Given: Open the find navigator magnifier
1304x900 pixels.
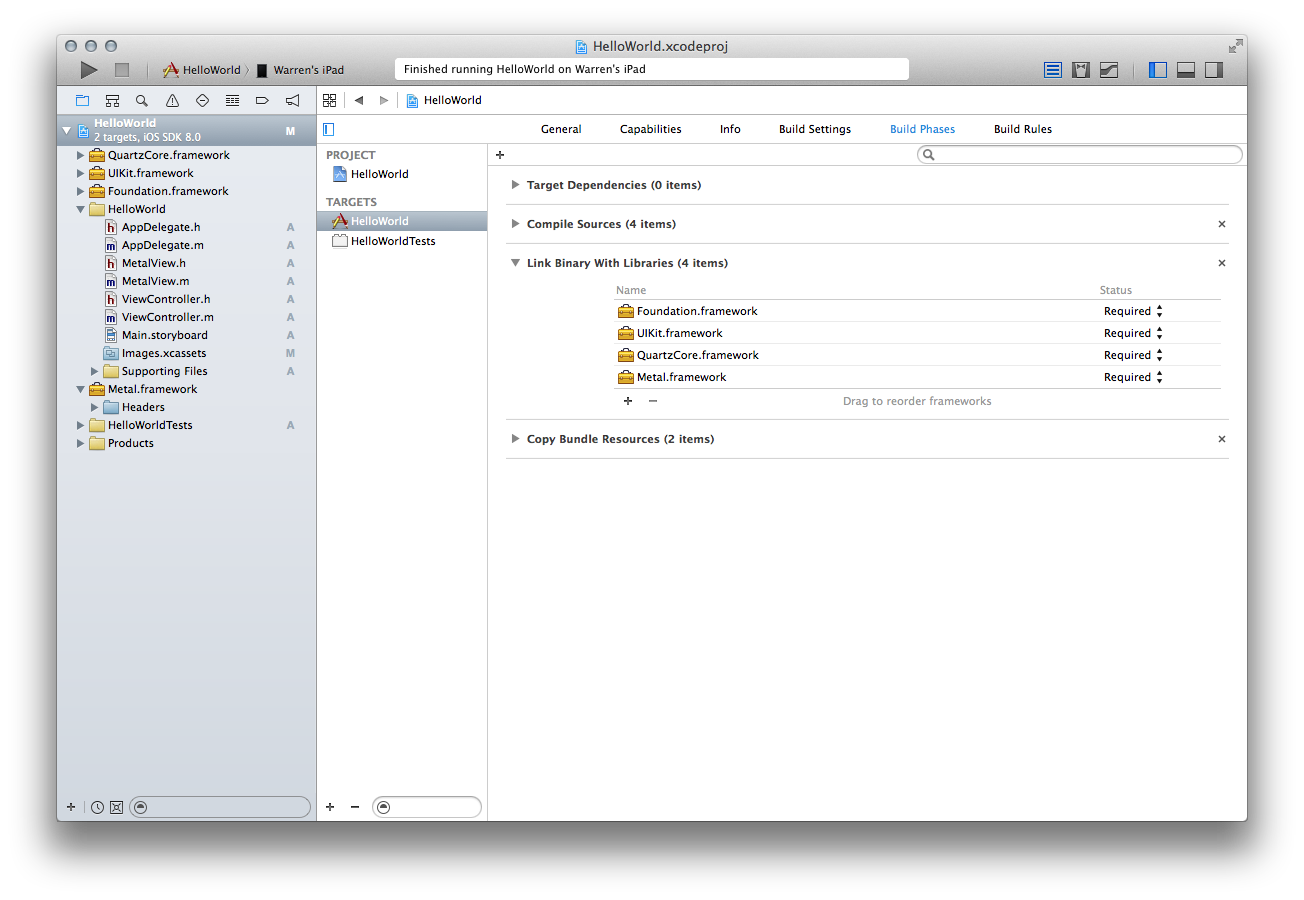Looking at the screenshot, I should click(142, 100).
